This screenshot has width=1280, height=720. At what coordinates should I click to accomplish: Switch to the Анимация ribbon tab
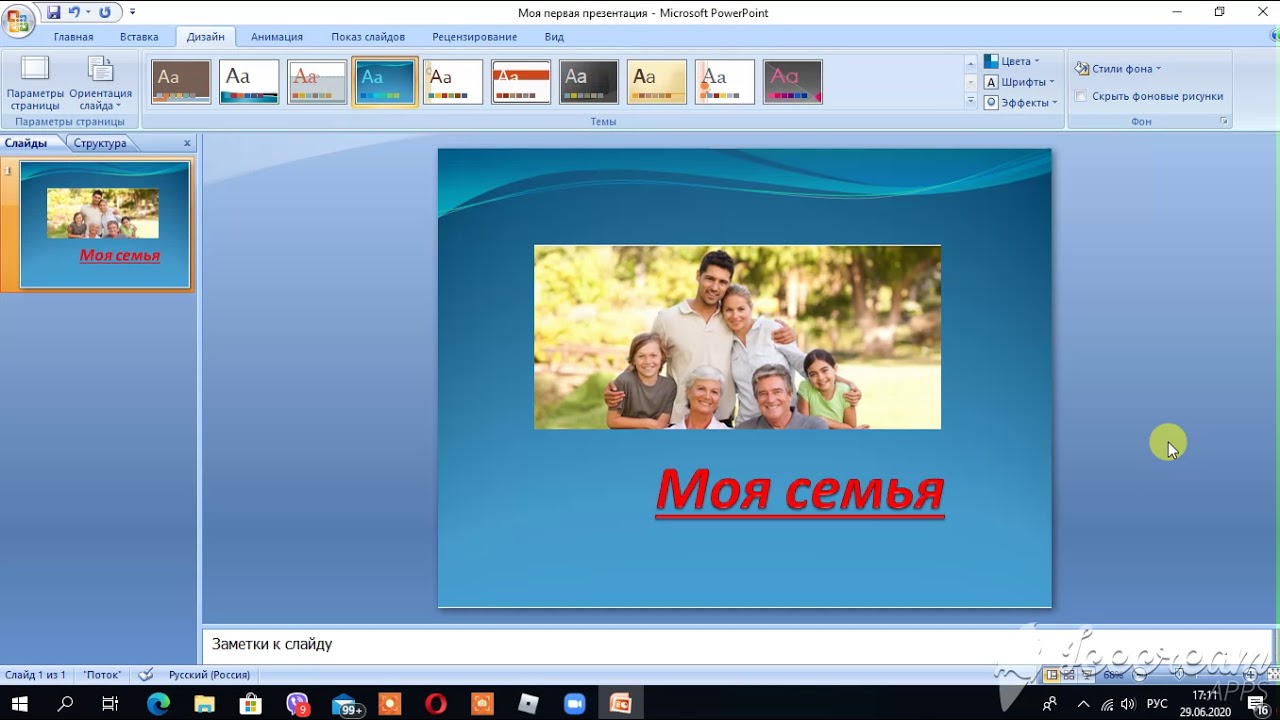tap(277, 37)
